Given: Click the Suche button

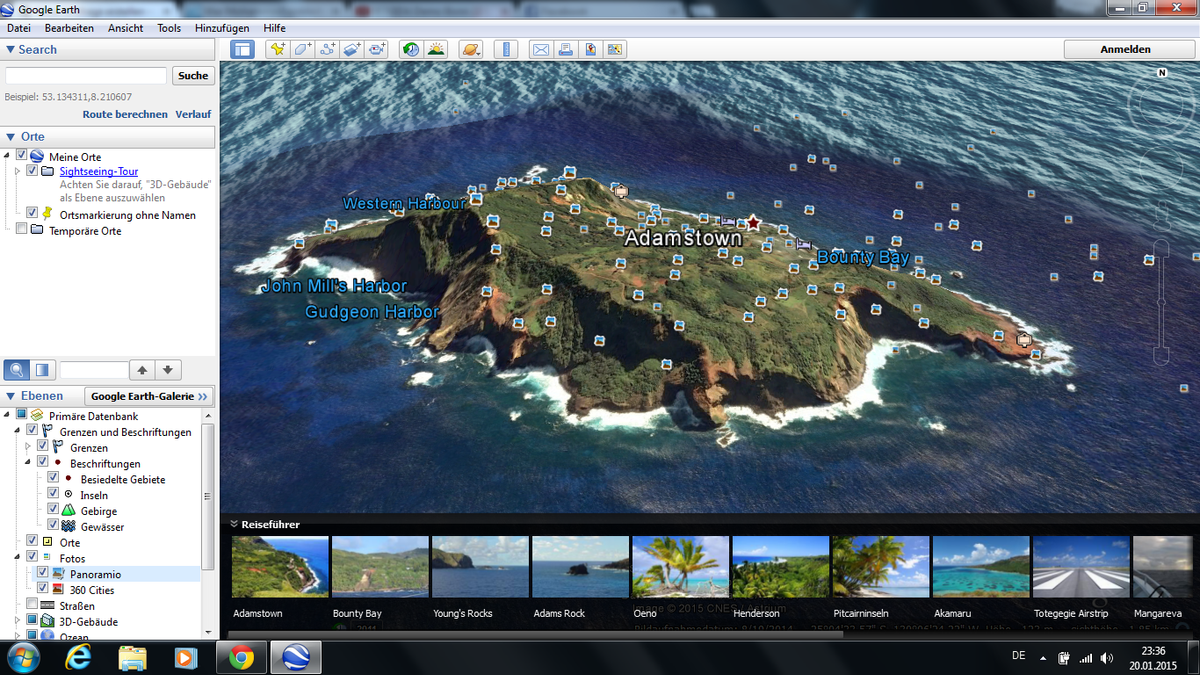Looking at the screenshot, I should (193, 75).
